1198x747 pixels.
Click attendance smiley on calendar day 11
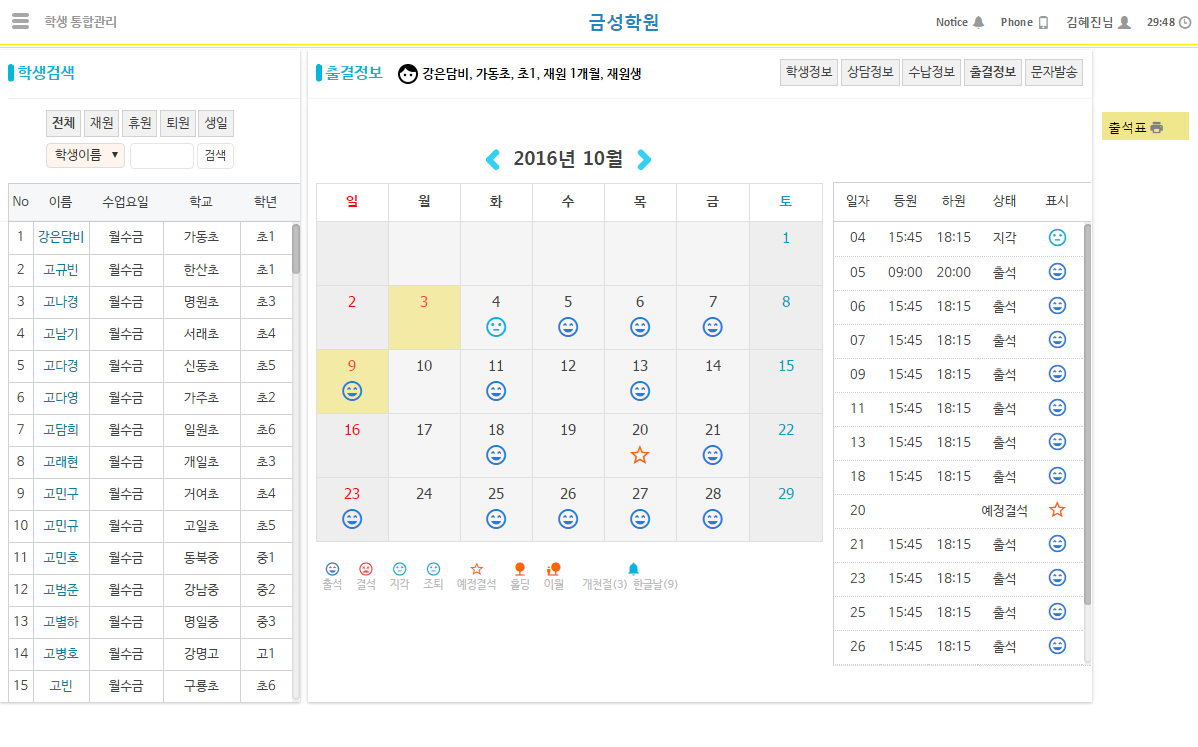click(496, 391)
